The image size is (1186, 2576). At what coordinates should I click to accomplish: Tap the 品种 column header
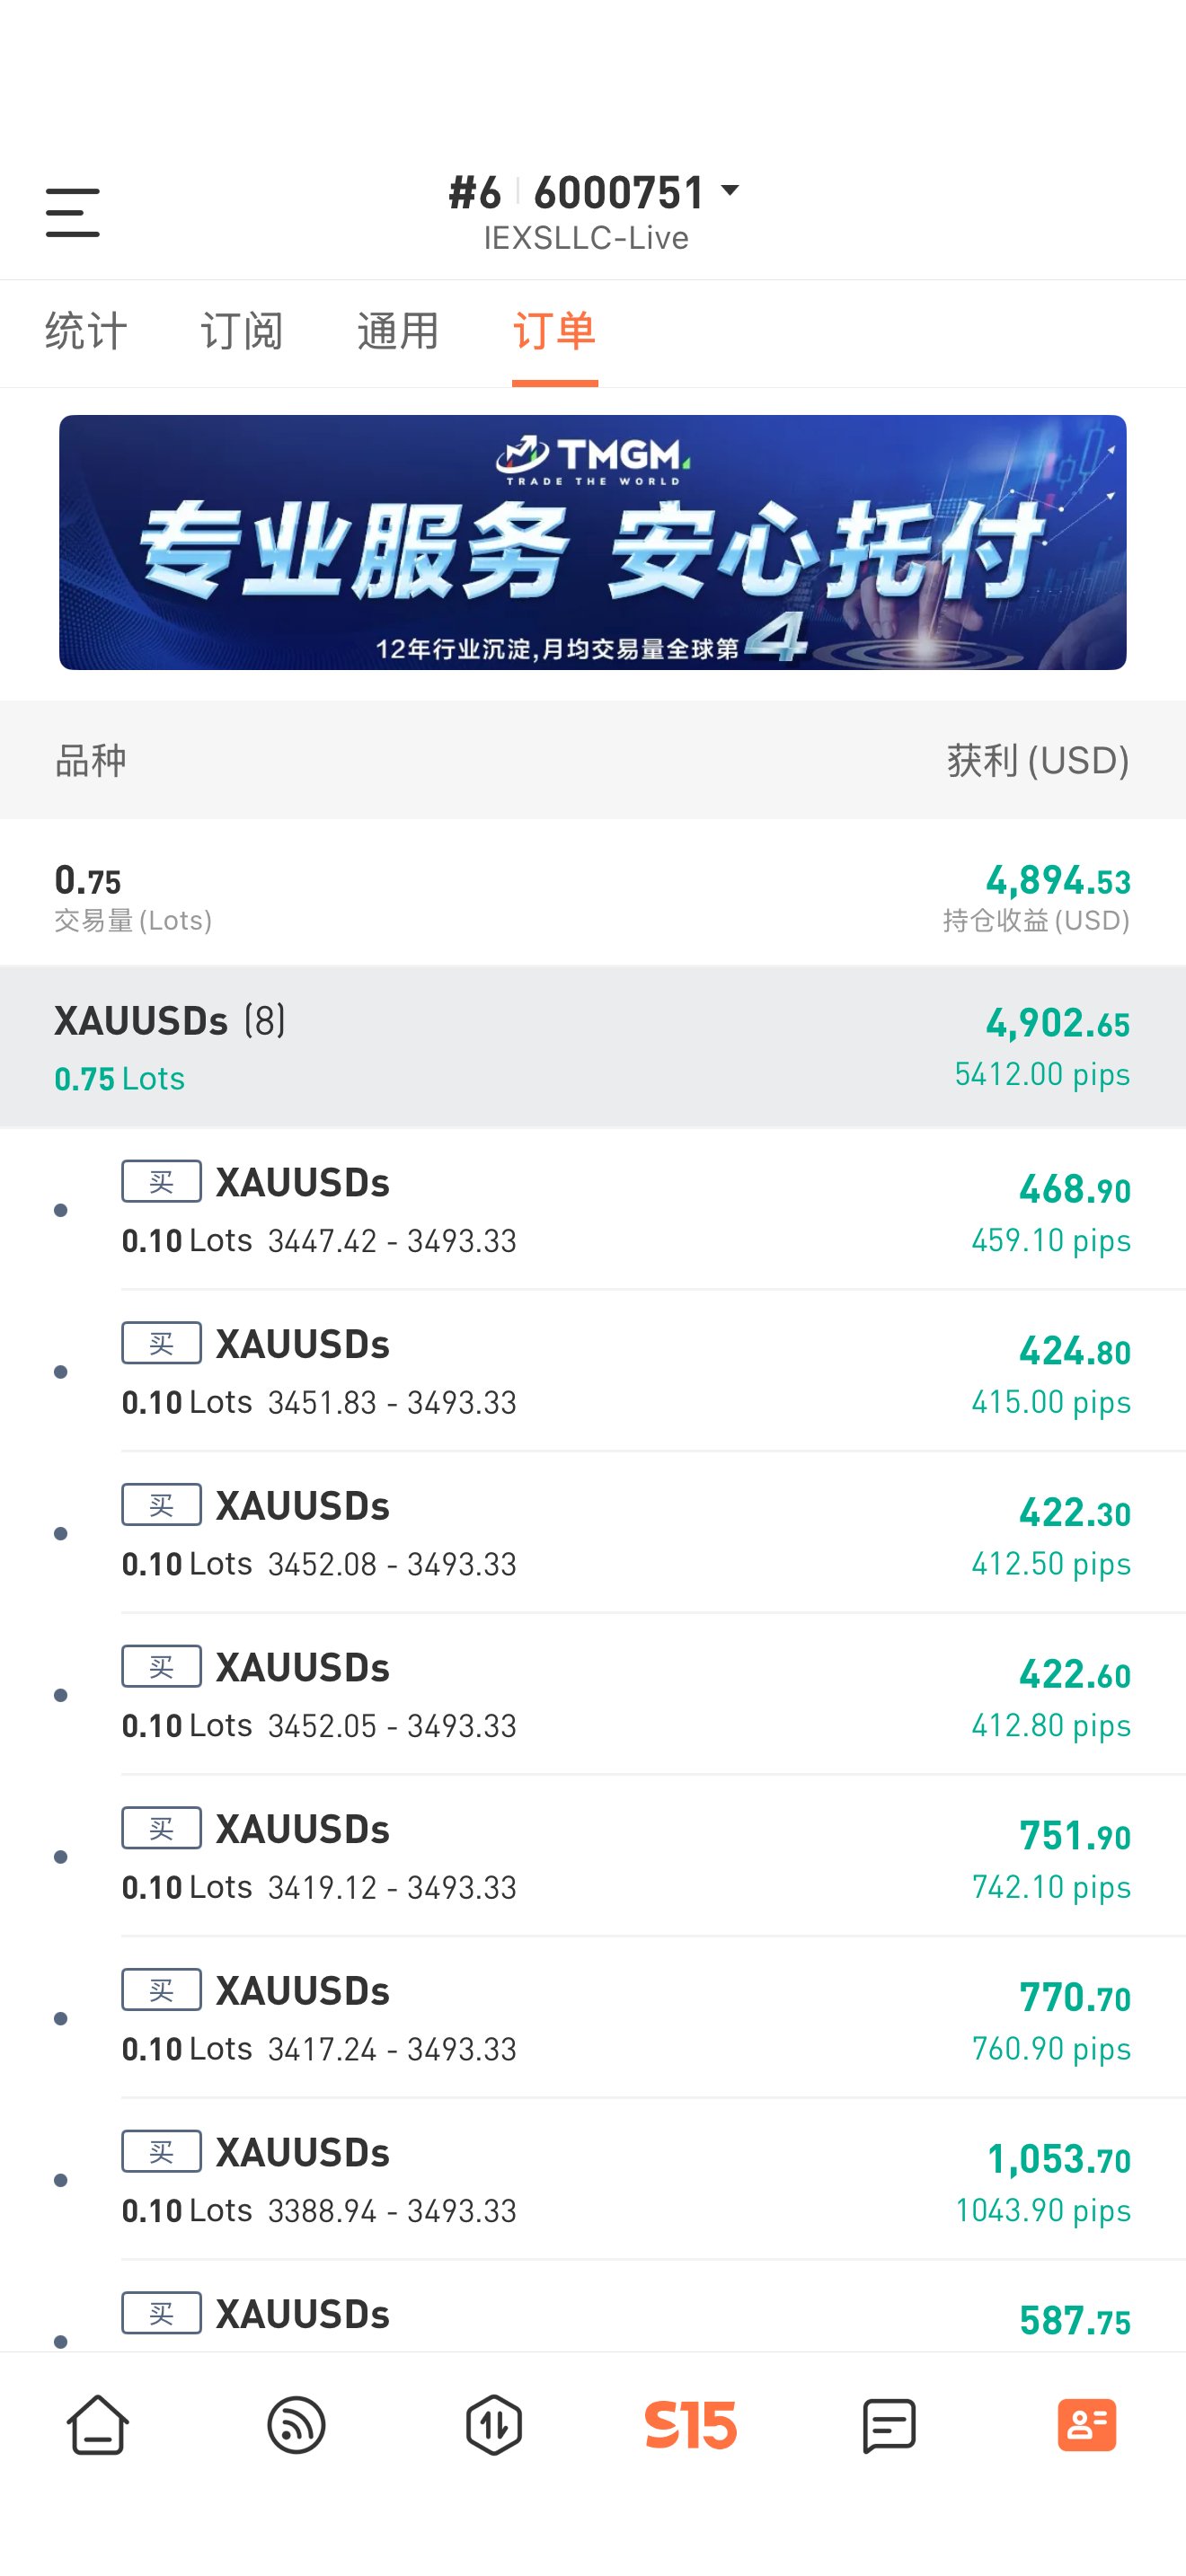(91, 760)
